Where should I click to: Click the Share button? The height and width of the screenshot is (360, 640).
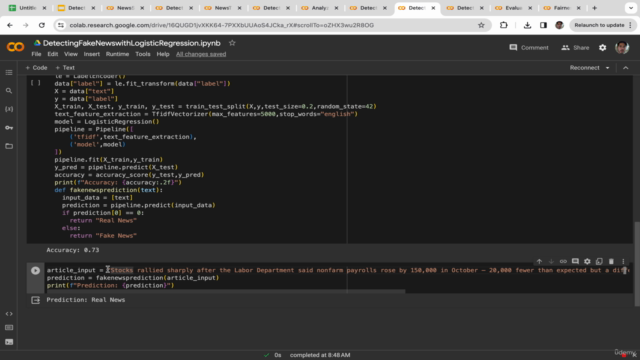tap(575, 48)
